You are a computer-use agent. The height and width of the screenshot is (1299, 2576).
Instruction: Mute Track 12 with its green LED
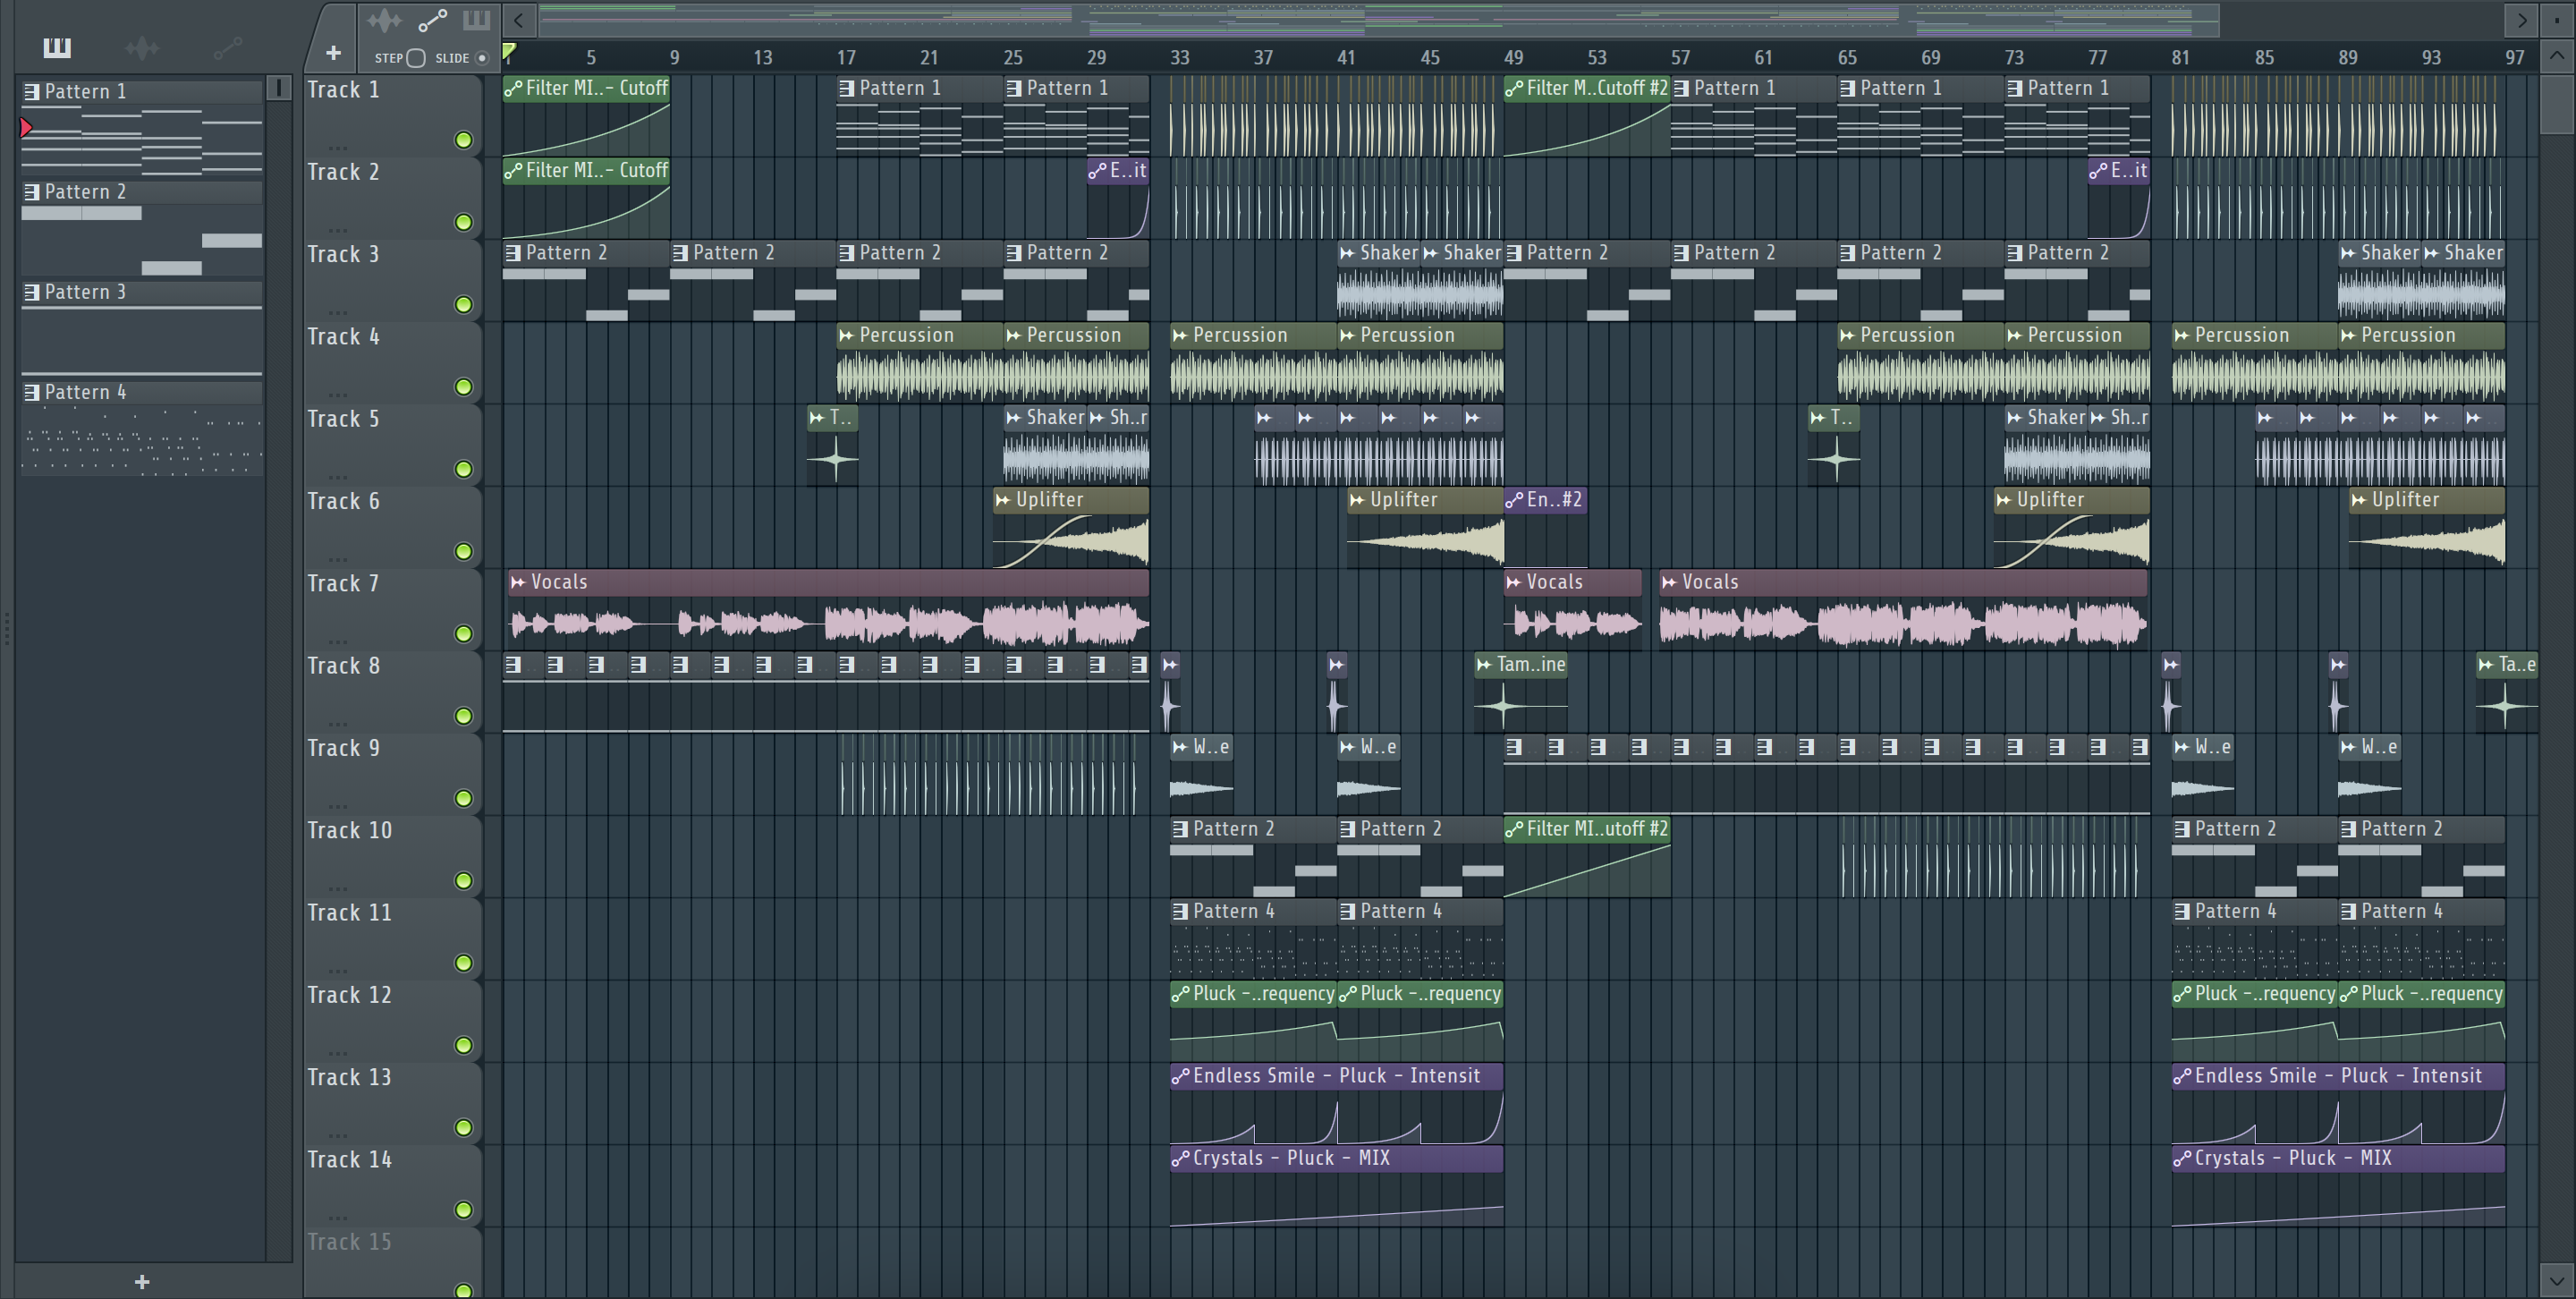[463, 1045]
